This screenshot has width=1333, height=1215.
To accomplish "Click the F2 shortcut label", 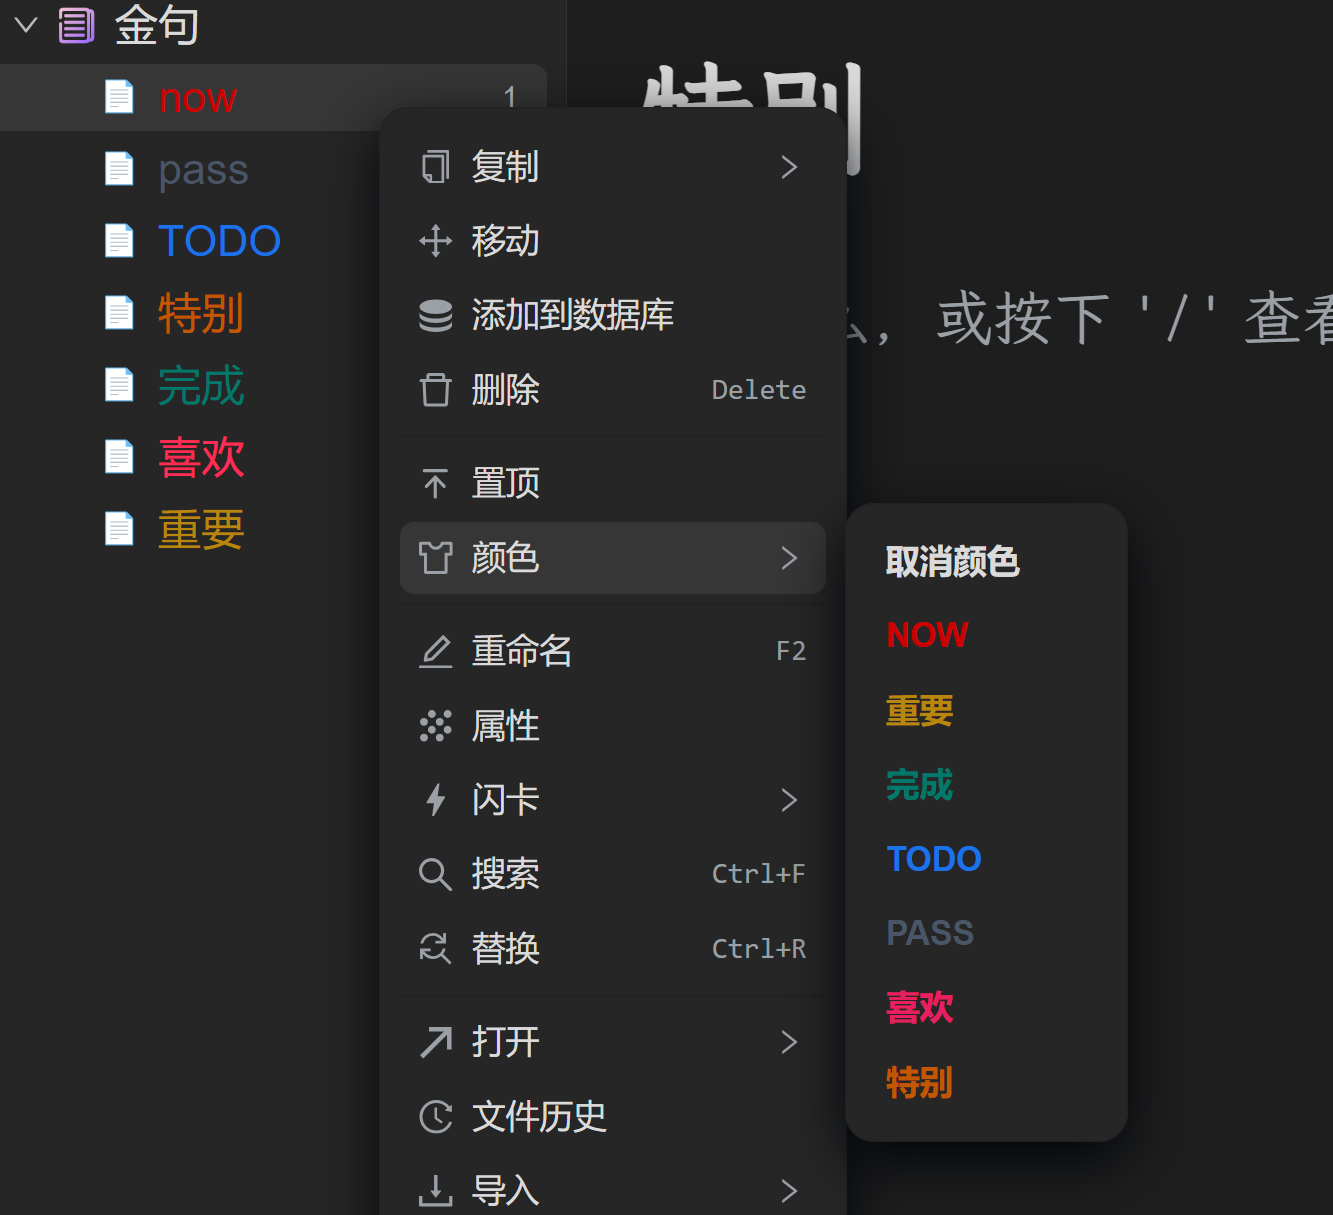I will pos(791,651).
